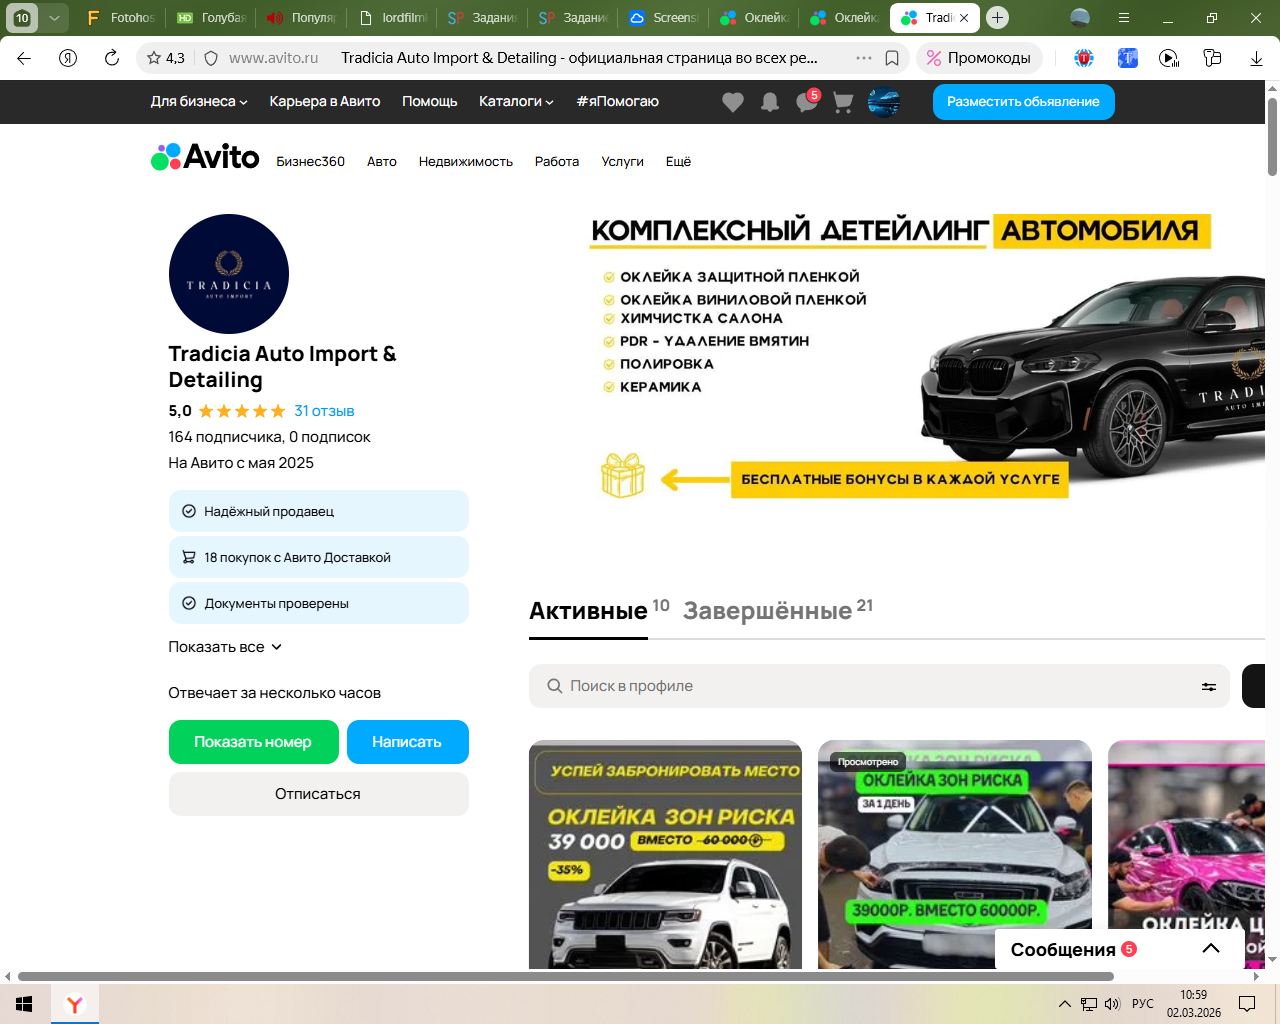The height and width of the screenshot is (1024, 1280).
Task: Switch to the Screens browser tab
Action: tap(665, 18)
